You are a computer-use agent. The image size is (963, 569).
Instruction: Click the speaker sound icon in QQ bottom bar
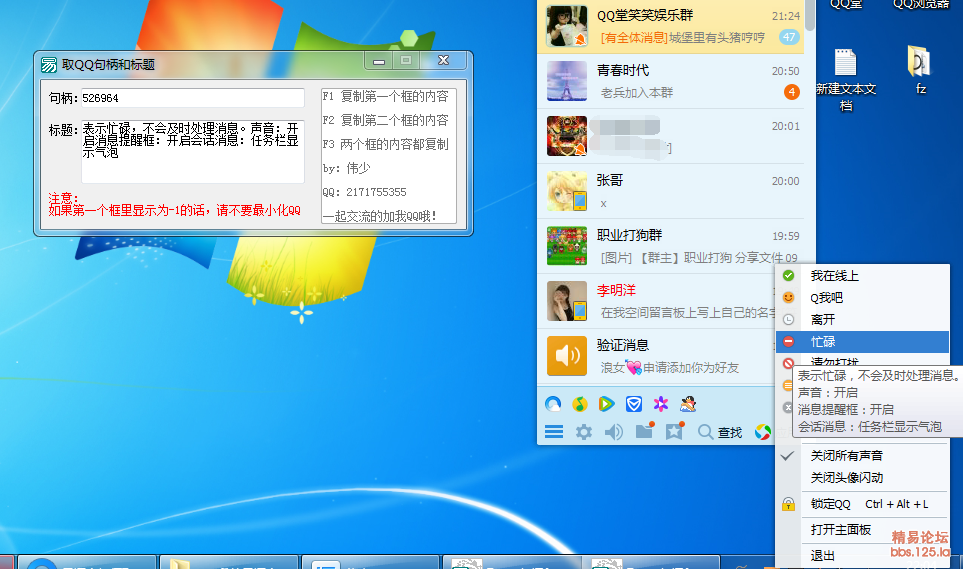614,432
